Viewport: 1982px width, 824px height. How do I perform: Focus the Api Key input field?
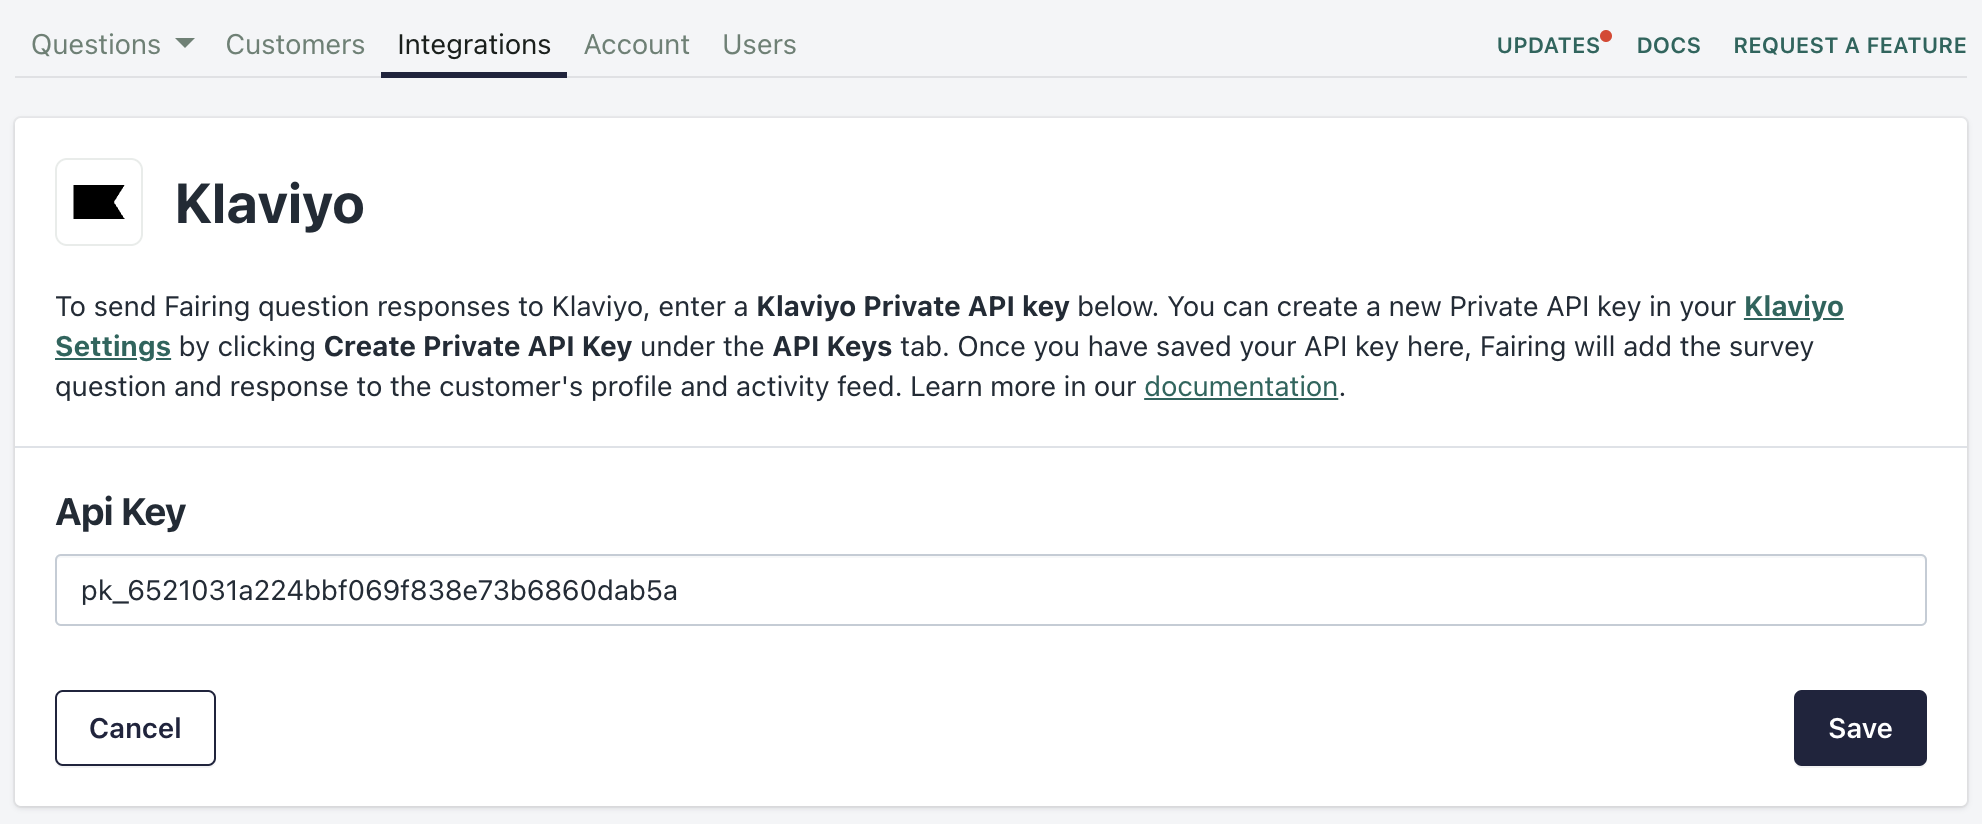pos(991,590)
